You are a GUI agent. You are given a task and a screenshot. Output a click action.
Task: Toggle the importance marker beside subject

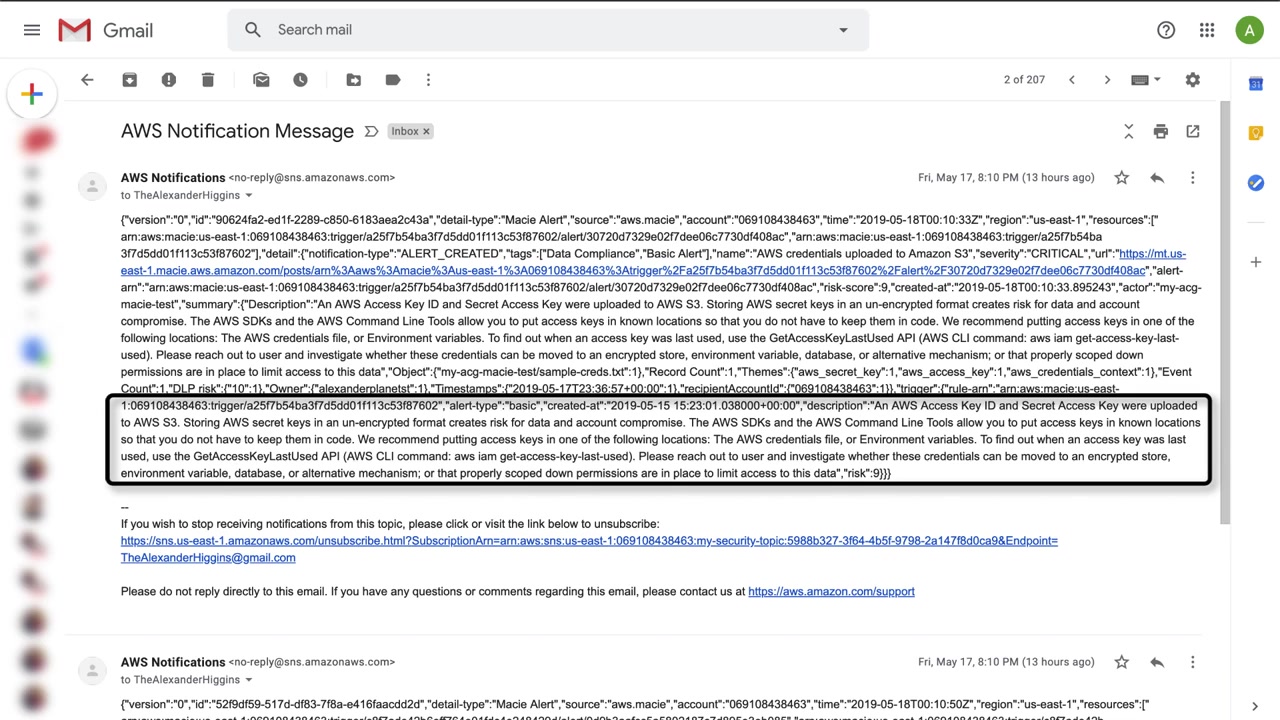click(x=371, y=131)
